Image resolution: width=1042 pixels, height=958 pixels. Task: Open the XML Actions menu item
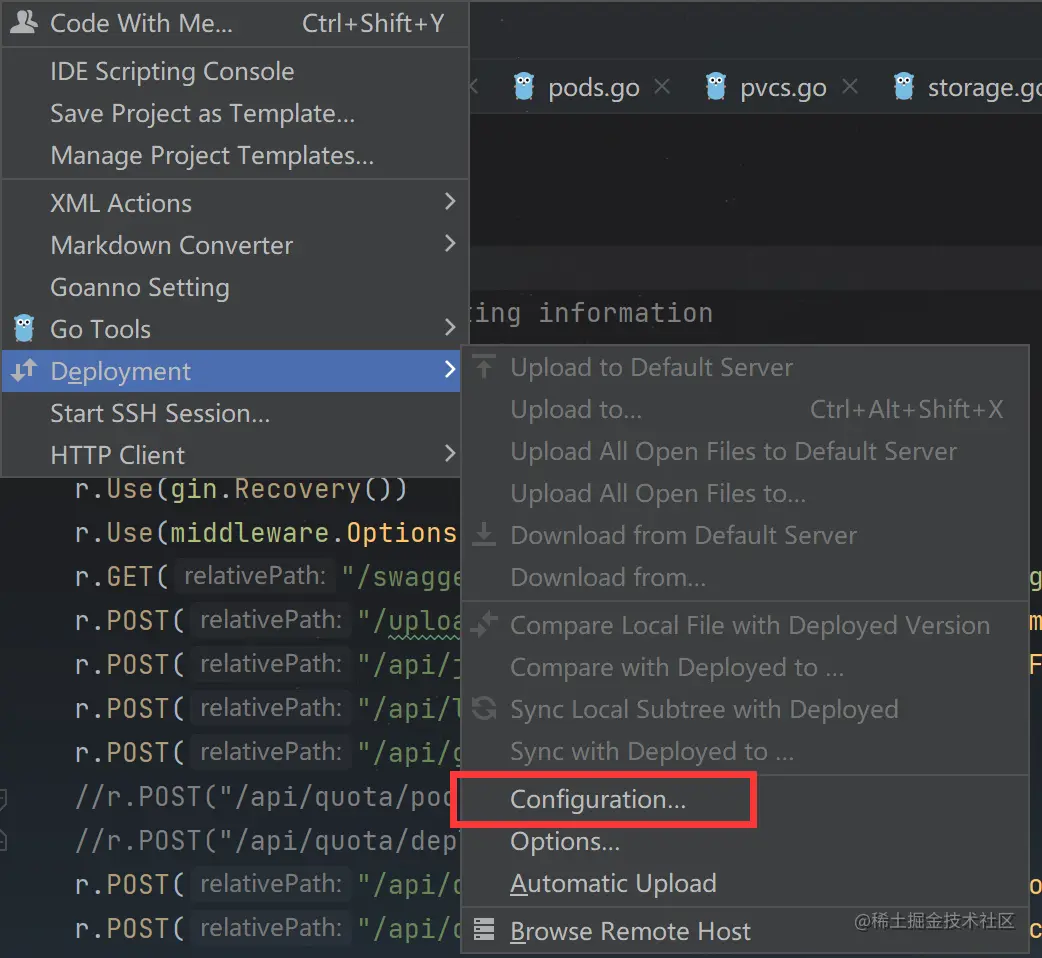235,203
